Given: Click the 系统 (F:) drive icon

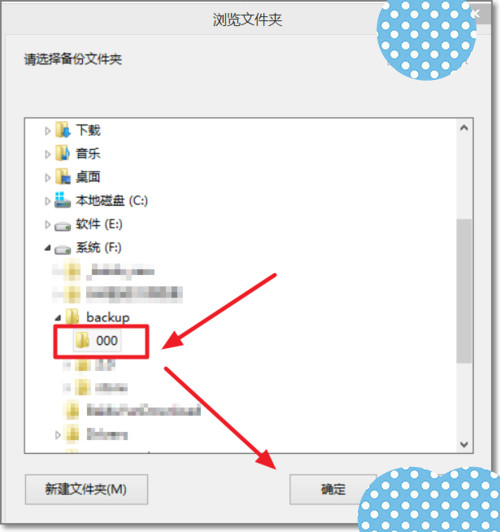Looking at the screenshot, I should point(62,249).
